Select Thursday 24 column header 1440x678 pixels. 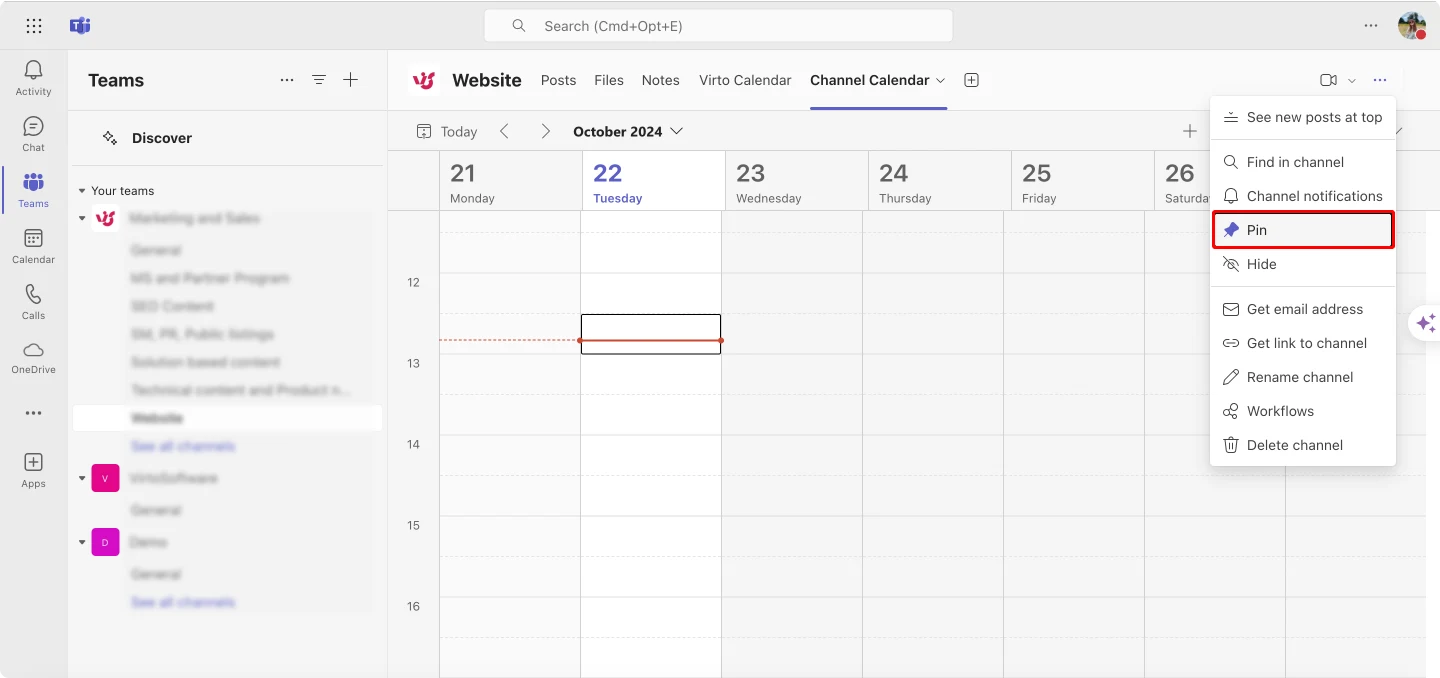point(939,181)
